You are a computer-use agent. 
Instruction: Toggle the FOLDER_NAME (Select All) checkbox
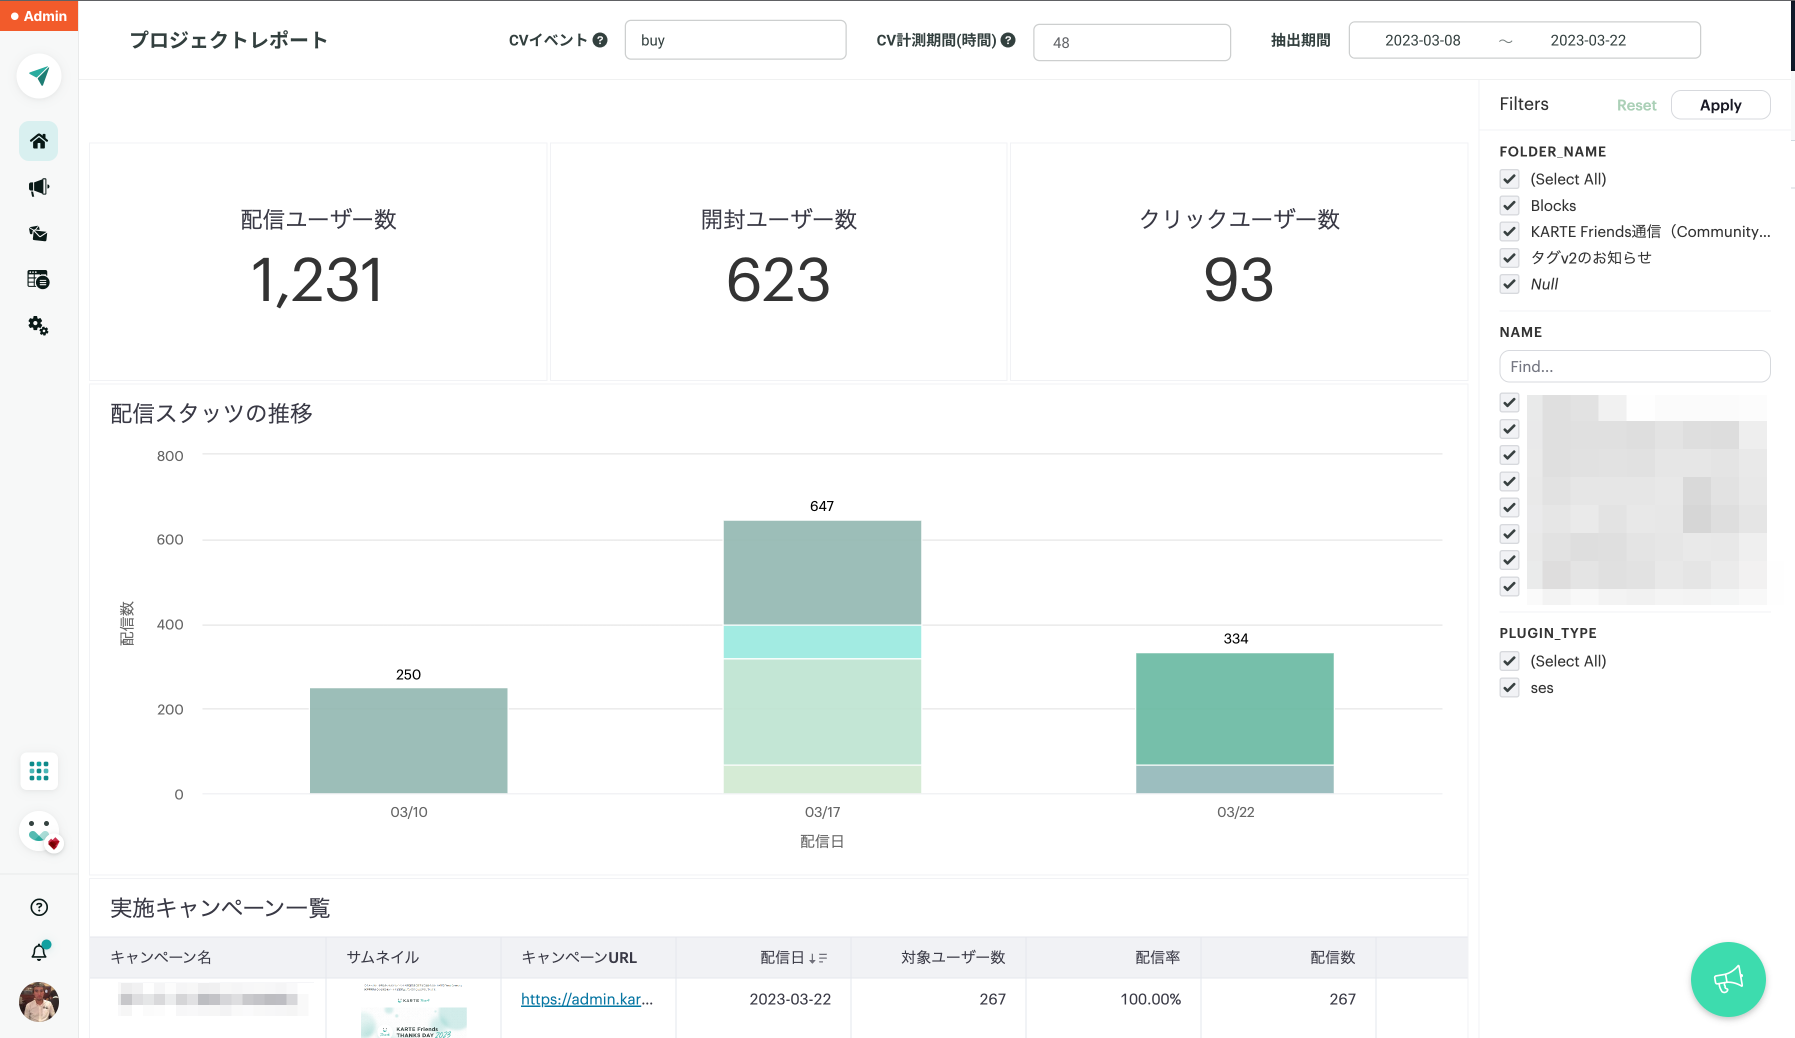click(1510, 179)
